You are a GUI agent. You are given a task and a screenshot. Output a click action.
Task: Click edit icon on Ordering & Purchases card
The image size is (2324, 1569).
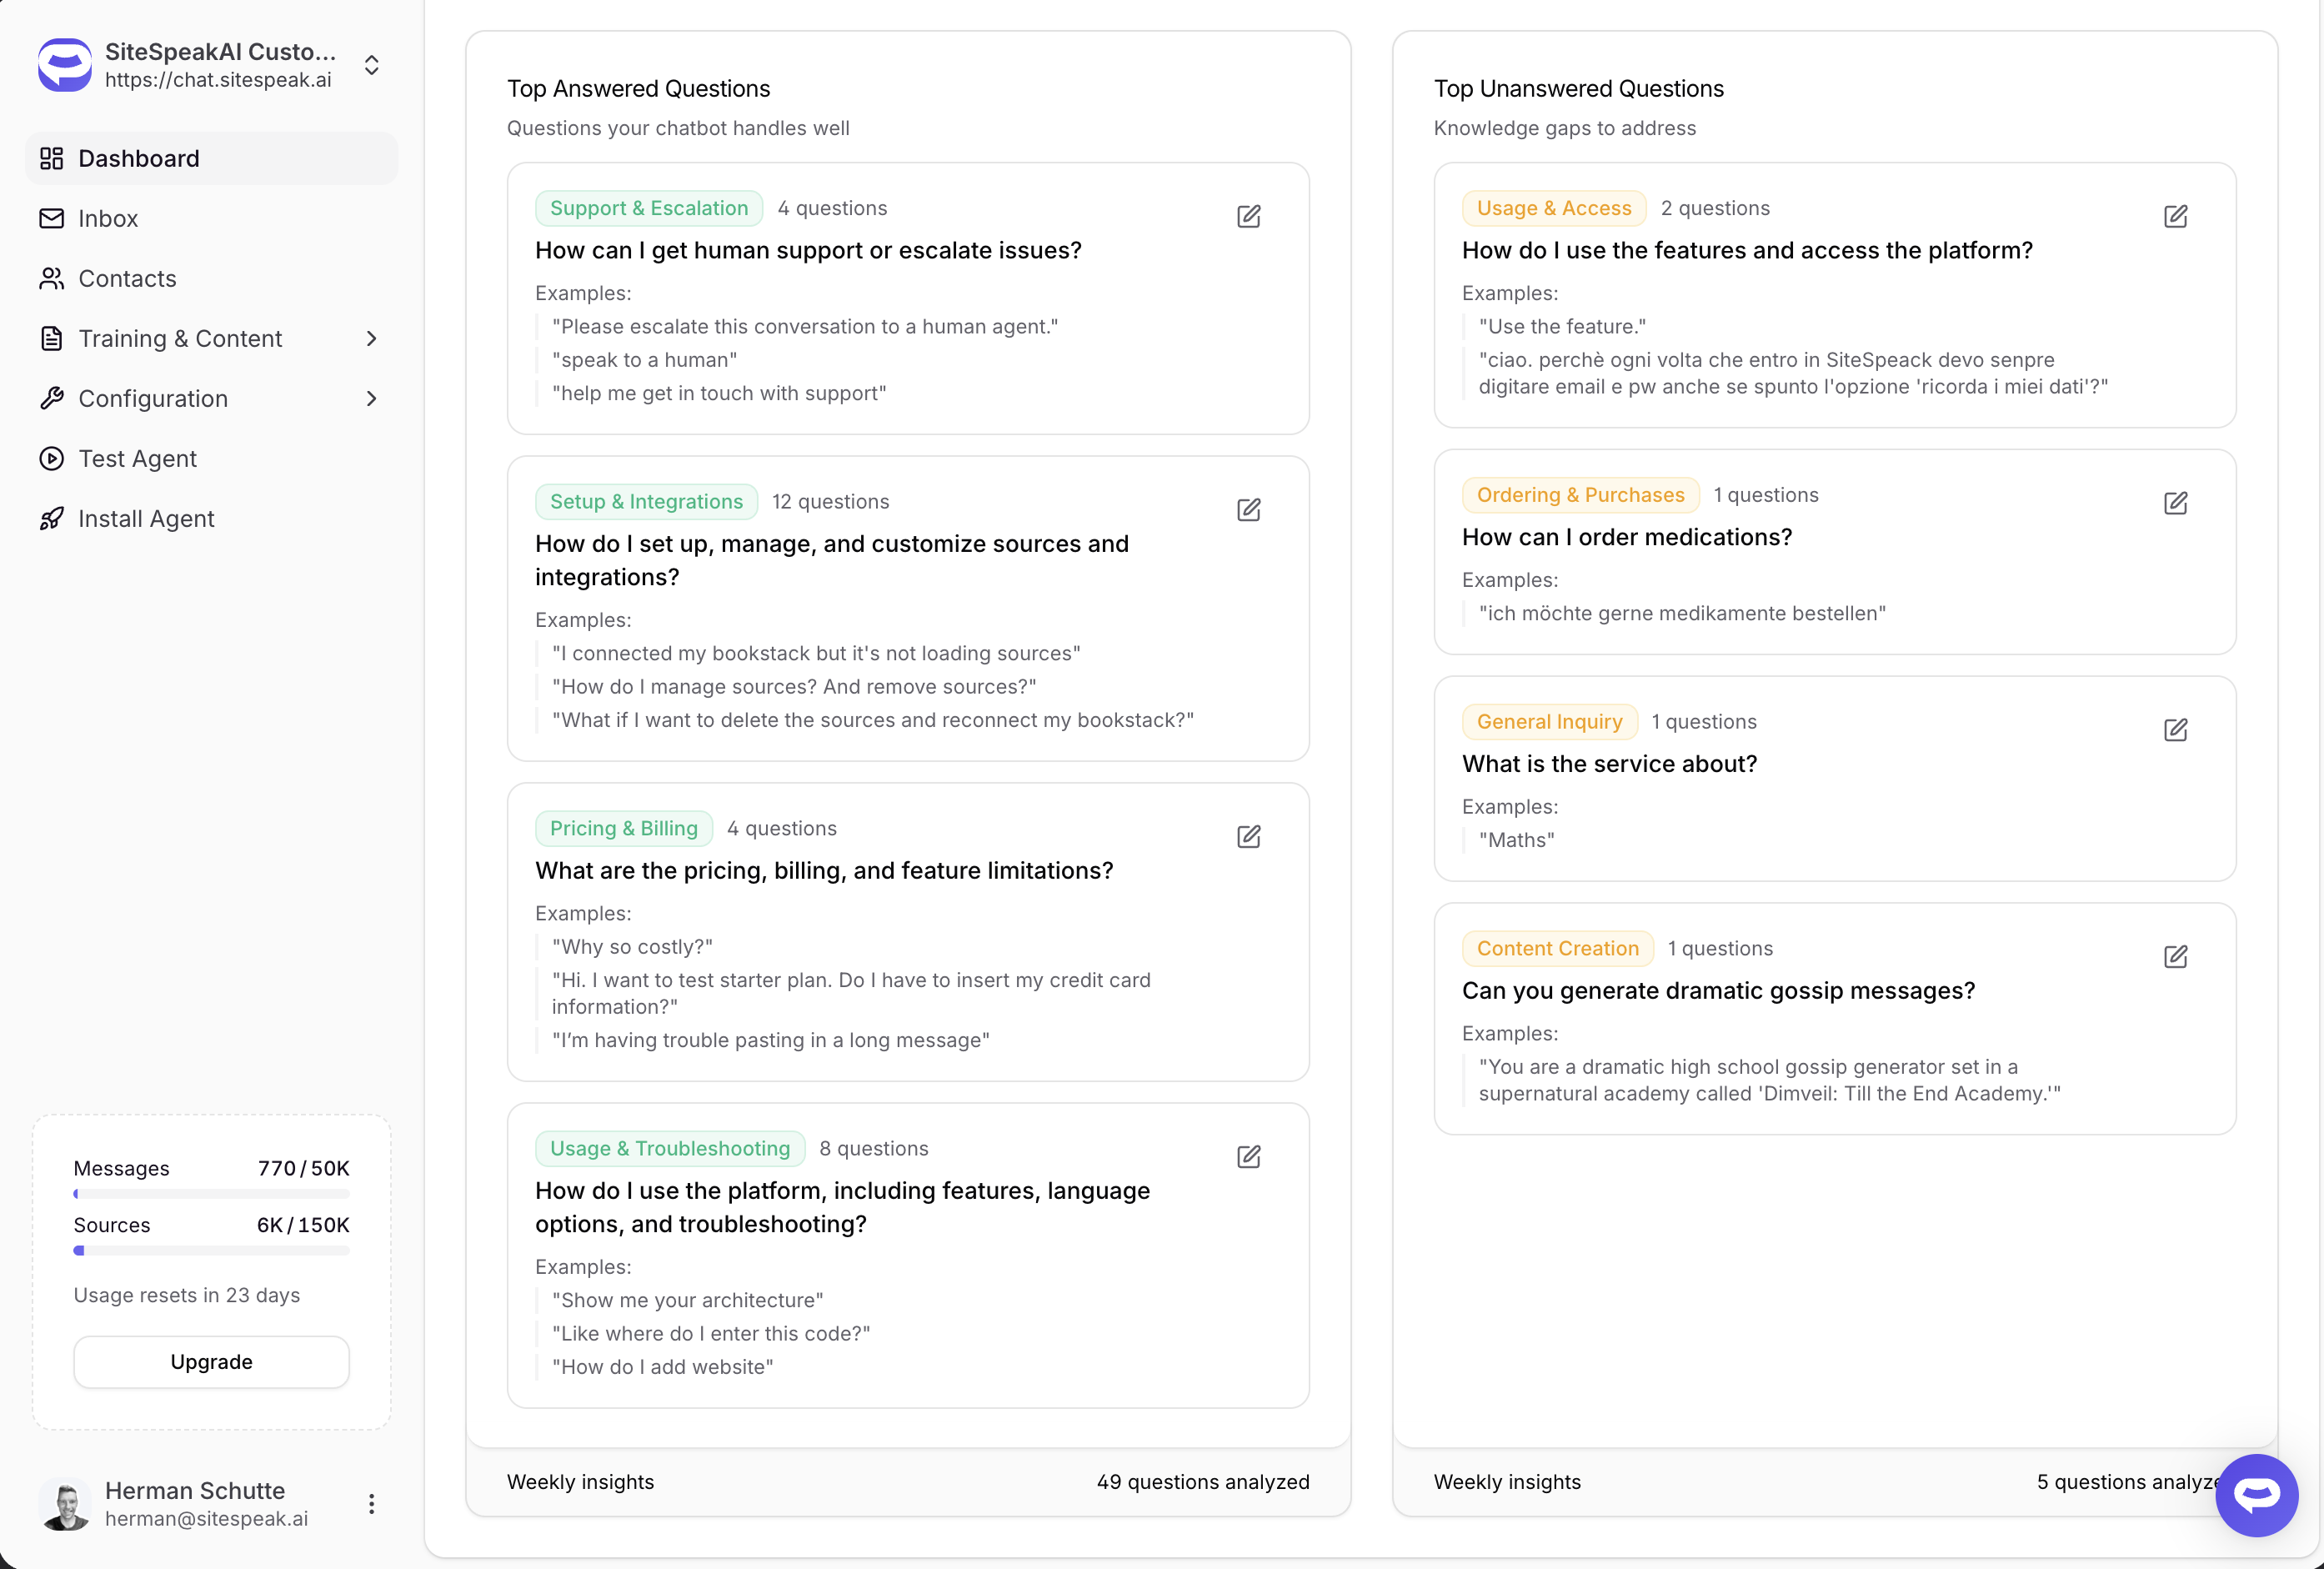[2175, 503]
